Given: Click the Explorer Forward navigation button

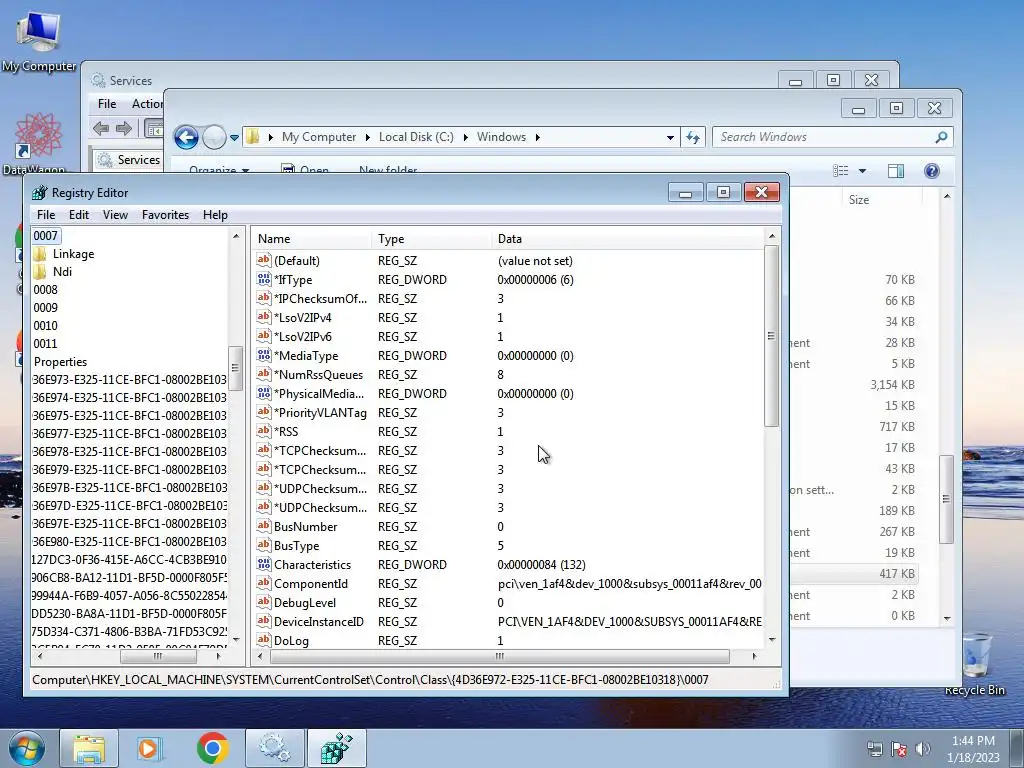Looking at the screenshot, I should 214,137.
